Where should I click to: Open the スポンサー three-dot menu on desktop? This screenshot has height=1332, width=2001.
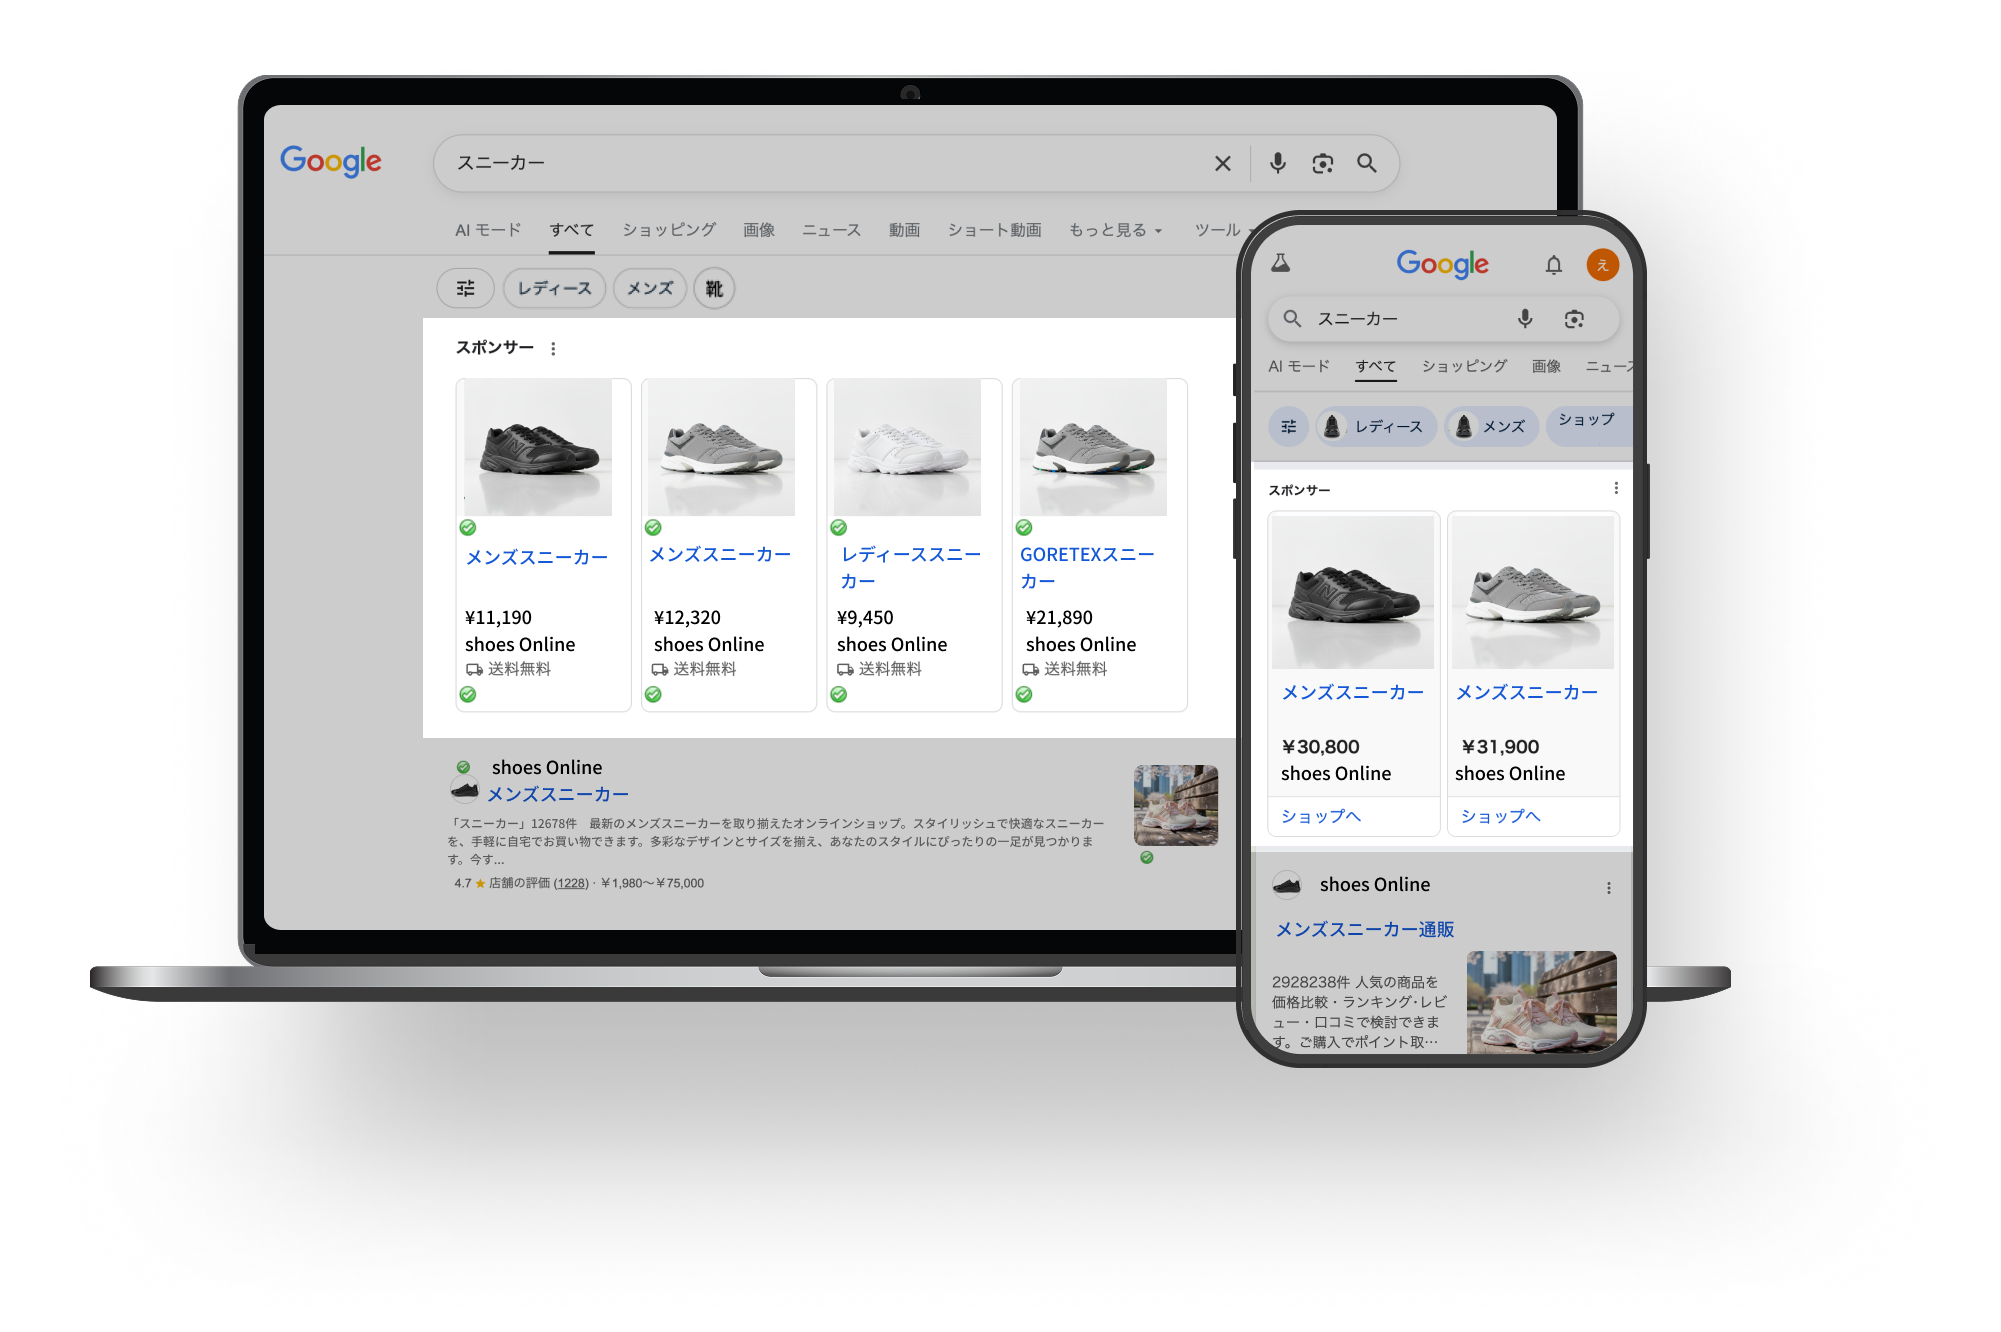pos(553,348)
